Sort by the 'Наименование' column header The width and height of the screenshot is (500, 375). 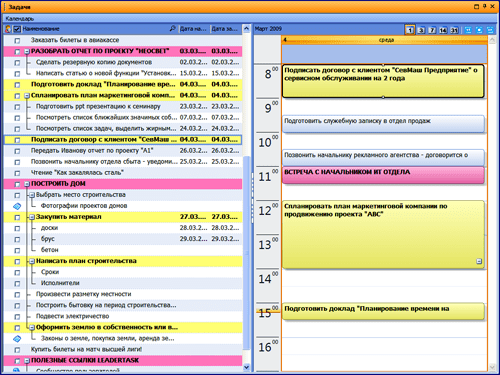[41, 29]
